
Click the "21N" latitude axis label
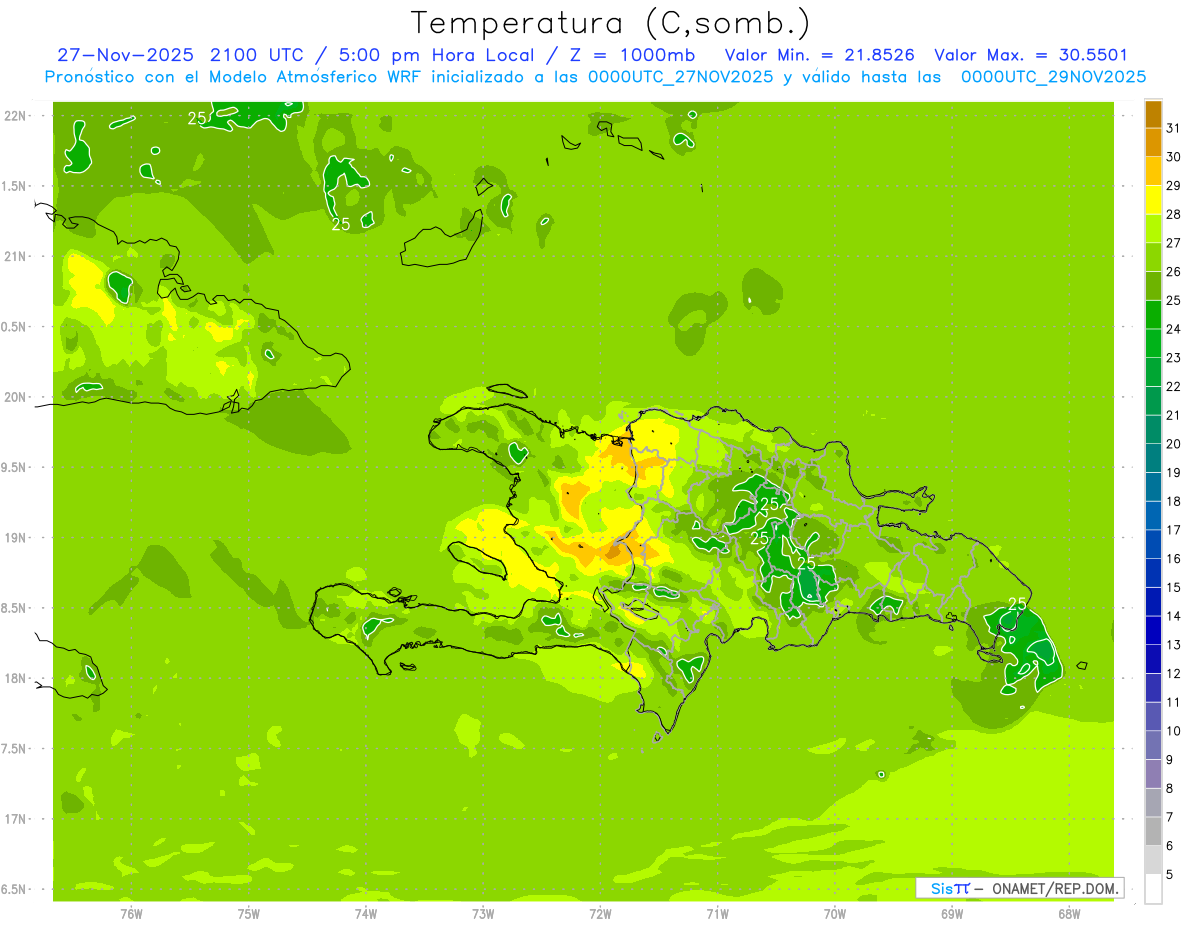[16, 257]
